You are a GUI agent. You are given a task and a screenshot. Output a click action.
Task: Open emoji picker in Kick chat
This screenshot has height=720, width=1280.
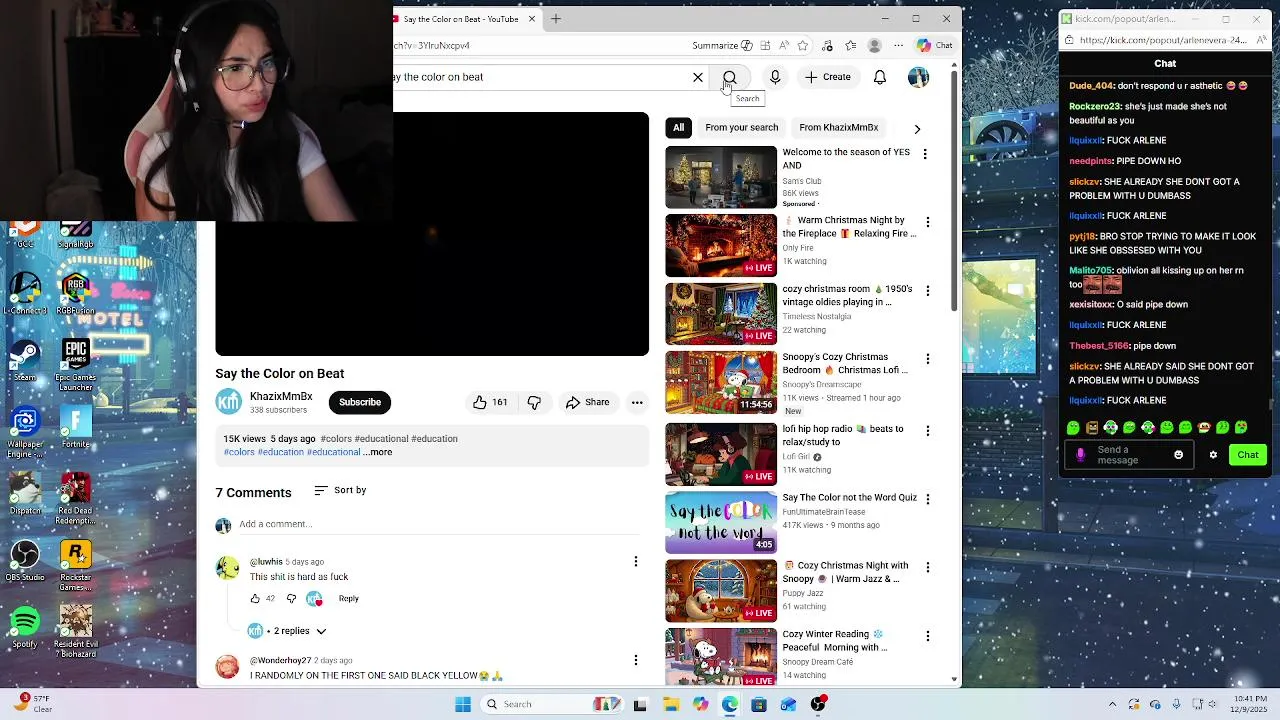[x=1178, y=455]
